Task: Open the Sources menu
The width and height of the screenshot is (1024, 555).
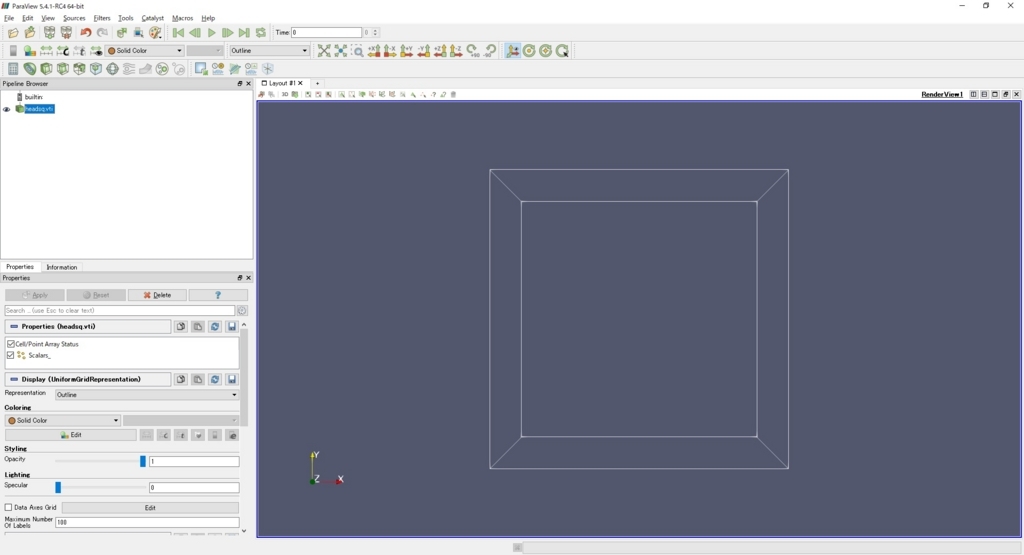Action: [74, 18]
